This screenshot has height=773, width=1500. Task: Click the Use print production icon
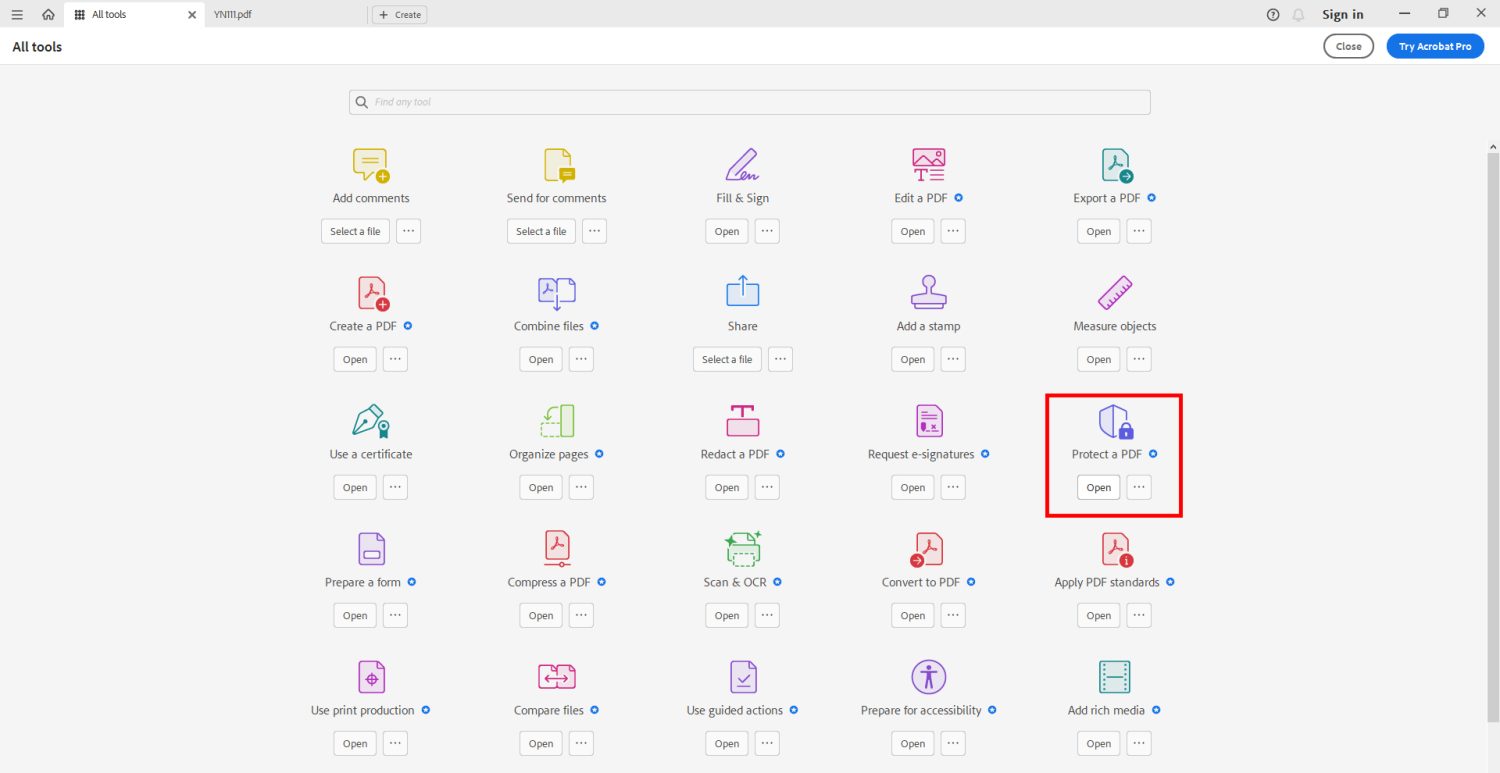pyautogui.click(x=371, y=677)
